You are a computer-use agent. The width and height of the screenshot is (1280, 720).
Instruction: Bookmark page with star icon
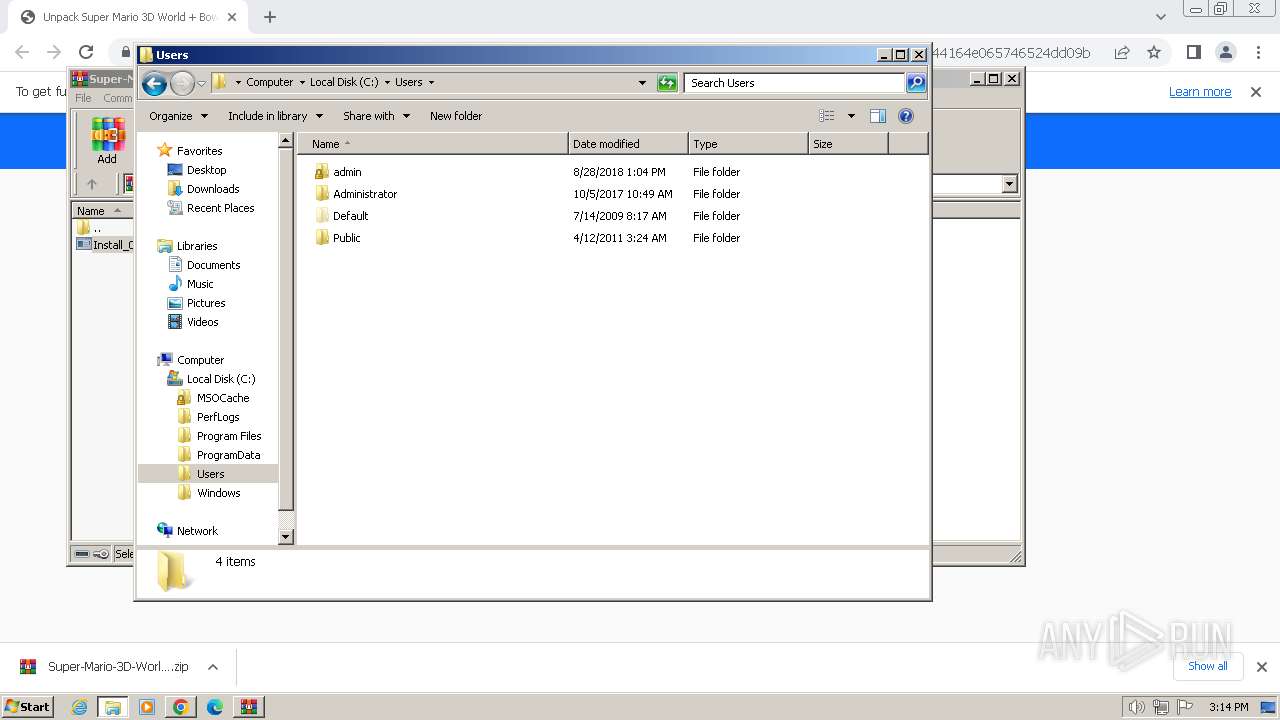[x=1154, y=52]
